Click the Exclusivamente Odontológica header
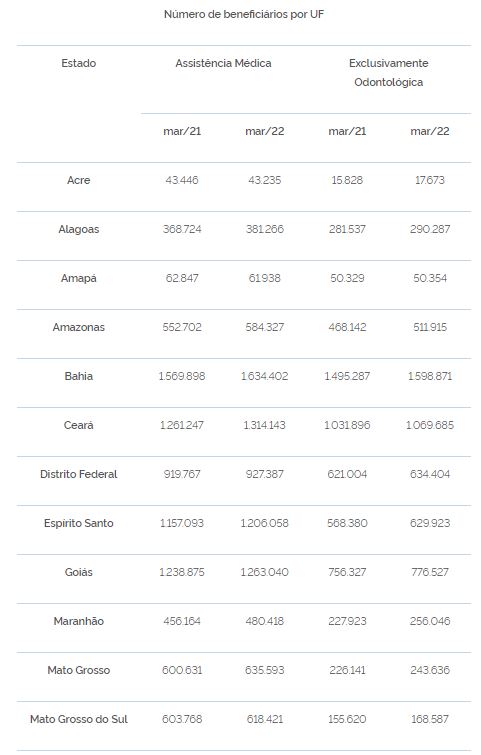 389,73
